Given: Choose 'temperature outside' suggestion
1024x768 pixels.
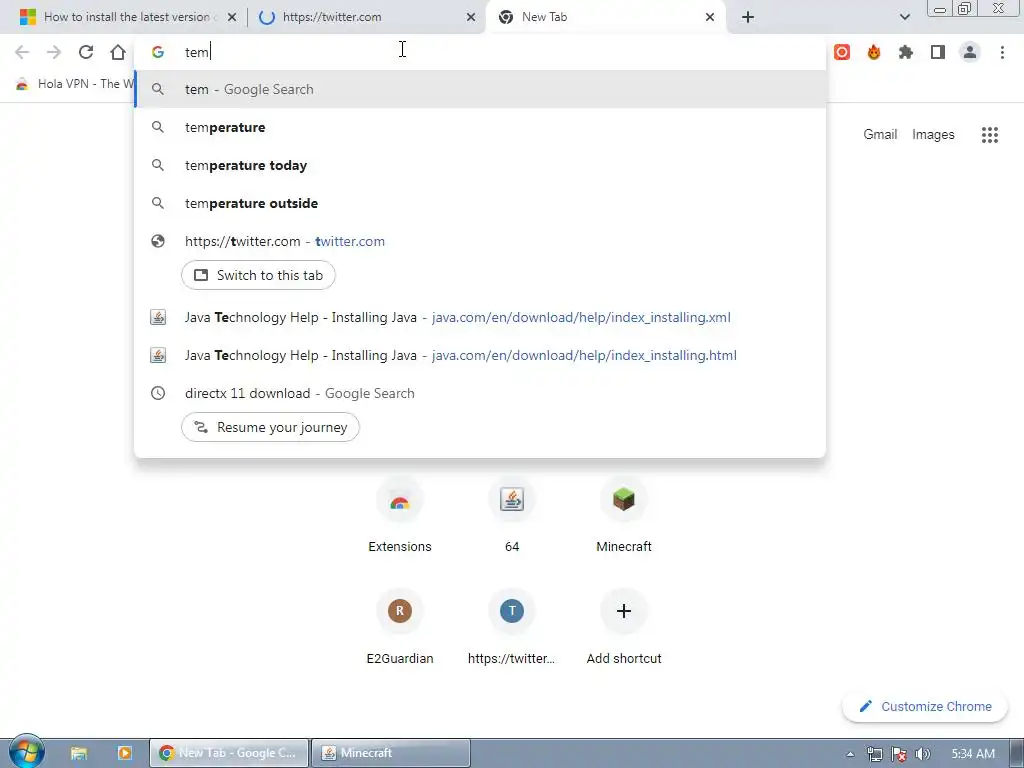Looking at the screenshot, I should click(479, 203).
